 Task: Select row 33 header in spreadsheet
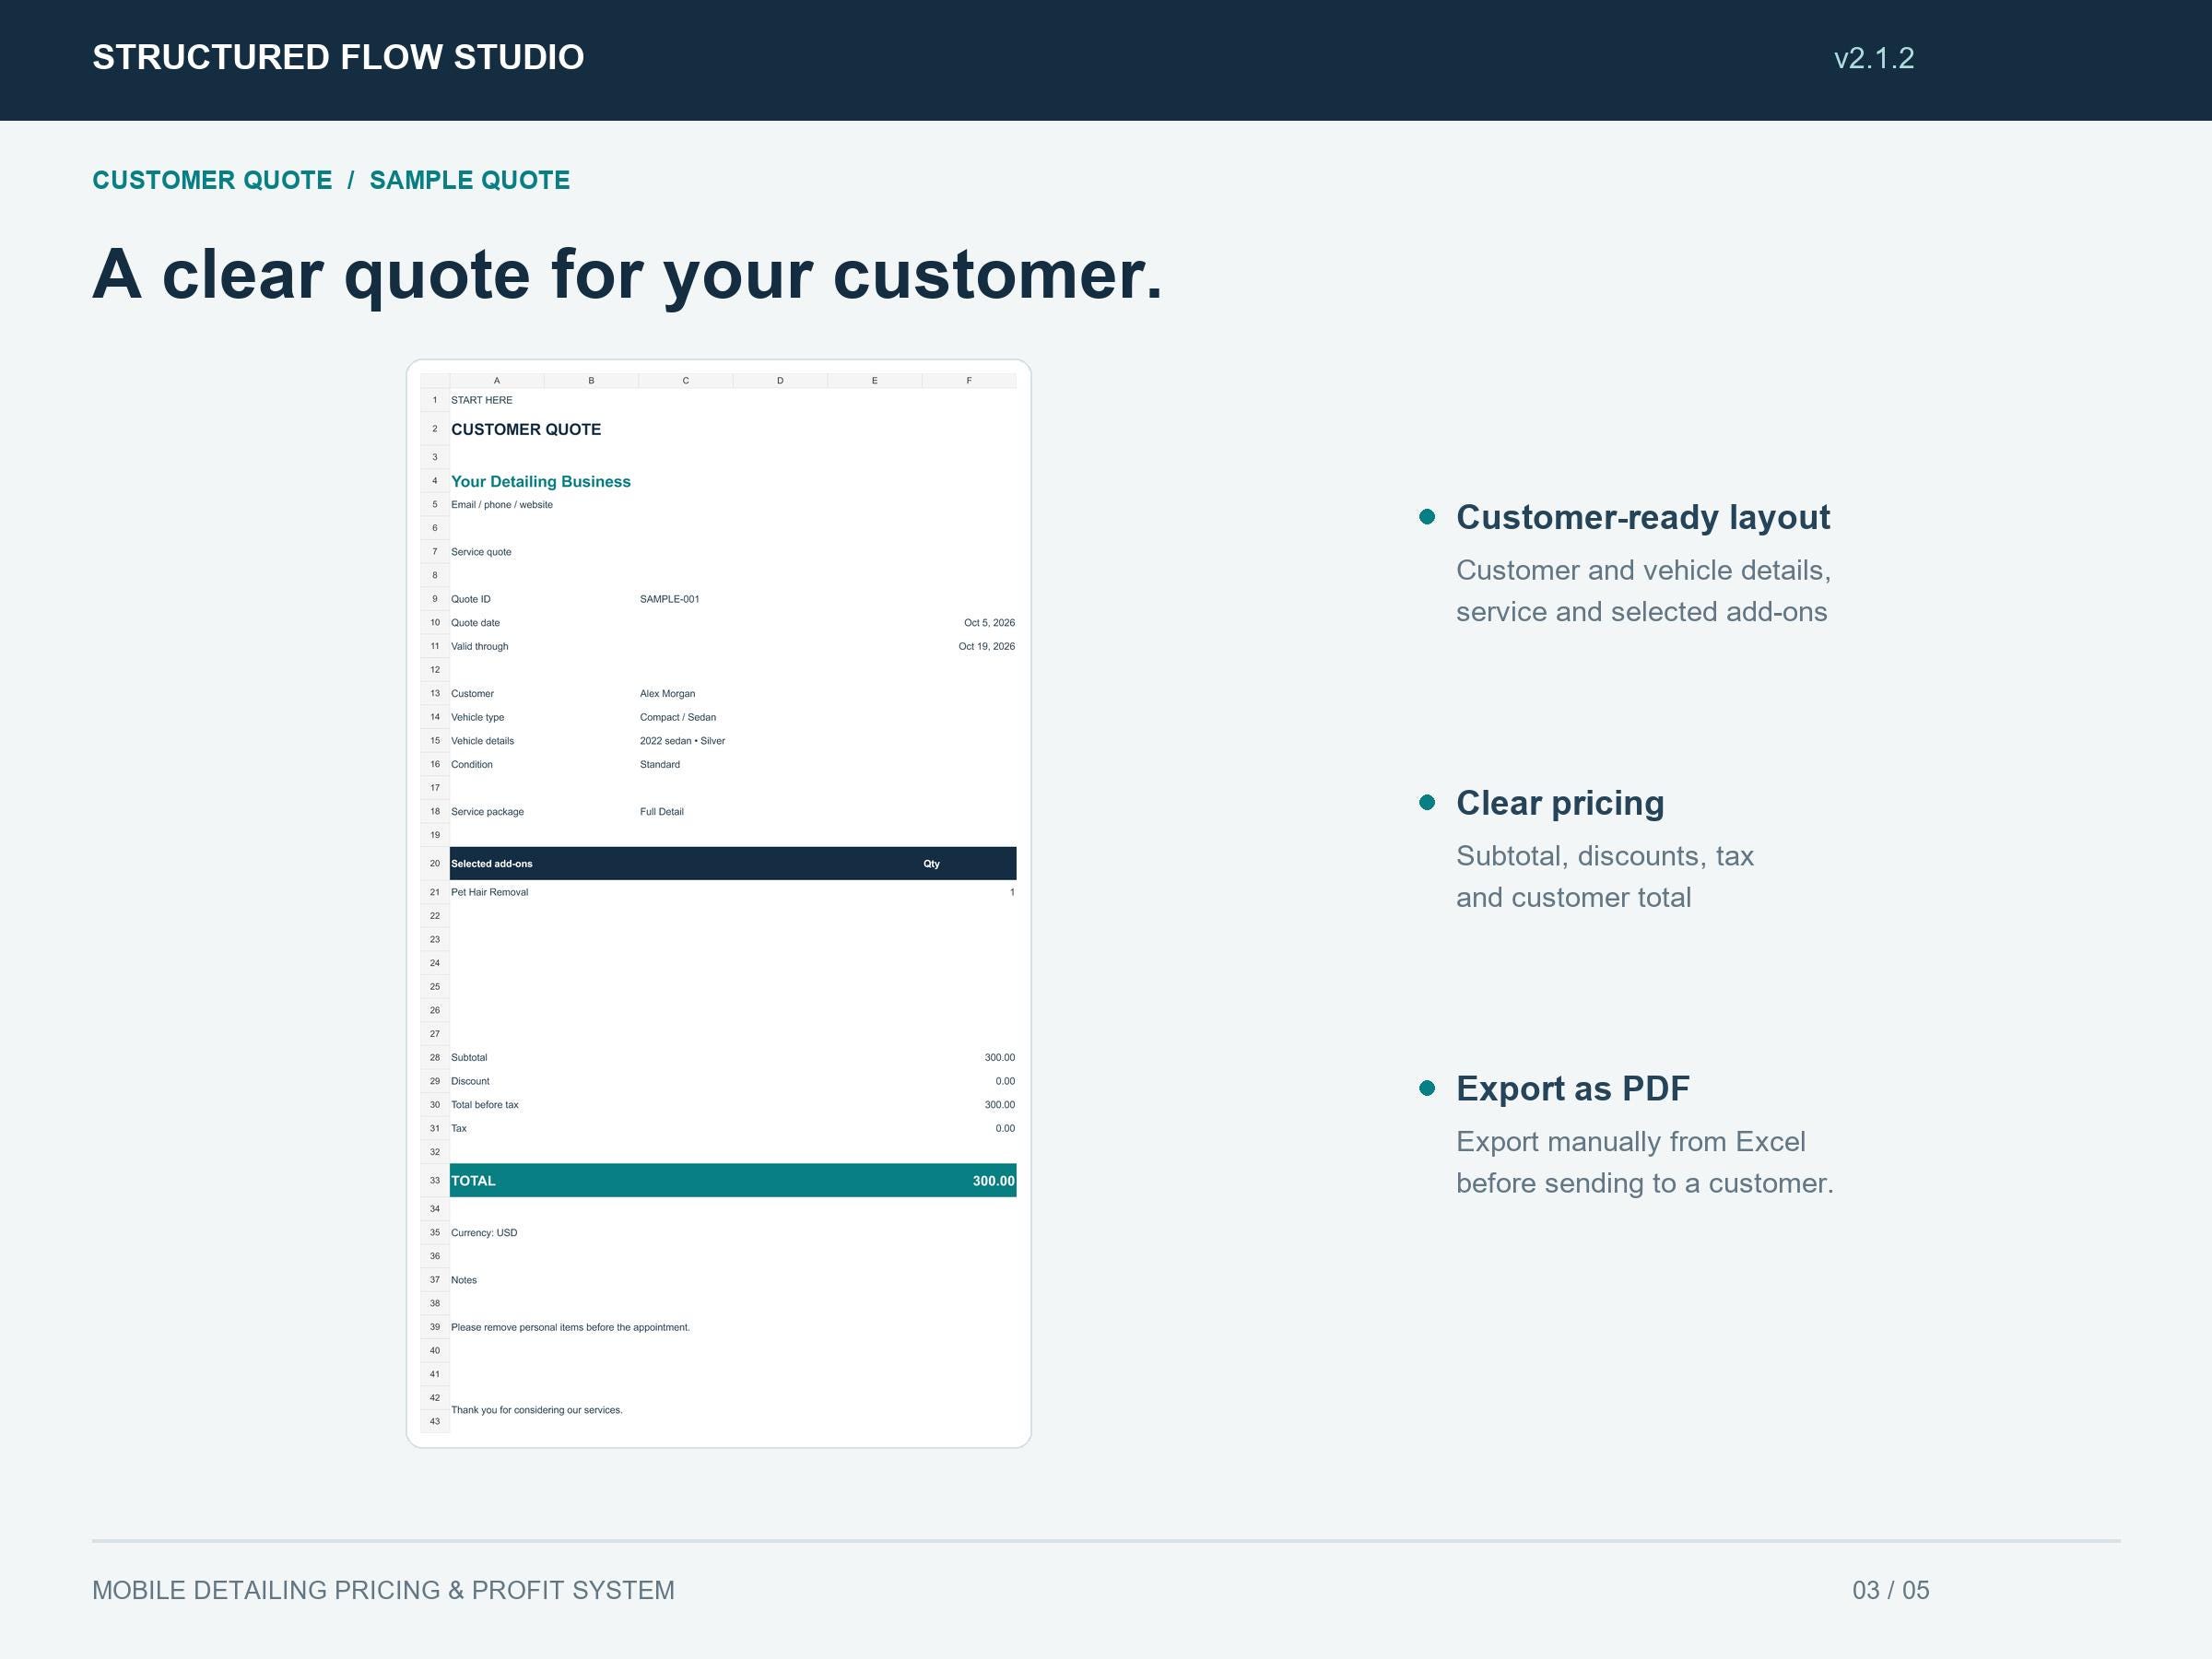[435, 1180]
